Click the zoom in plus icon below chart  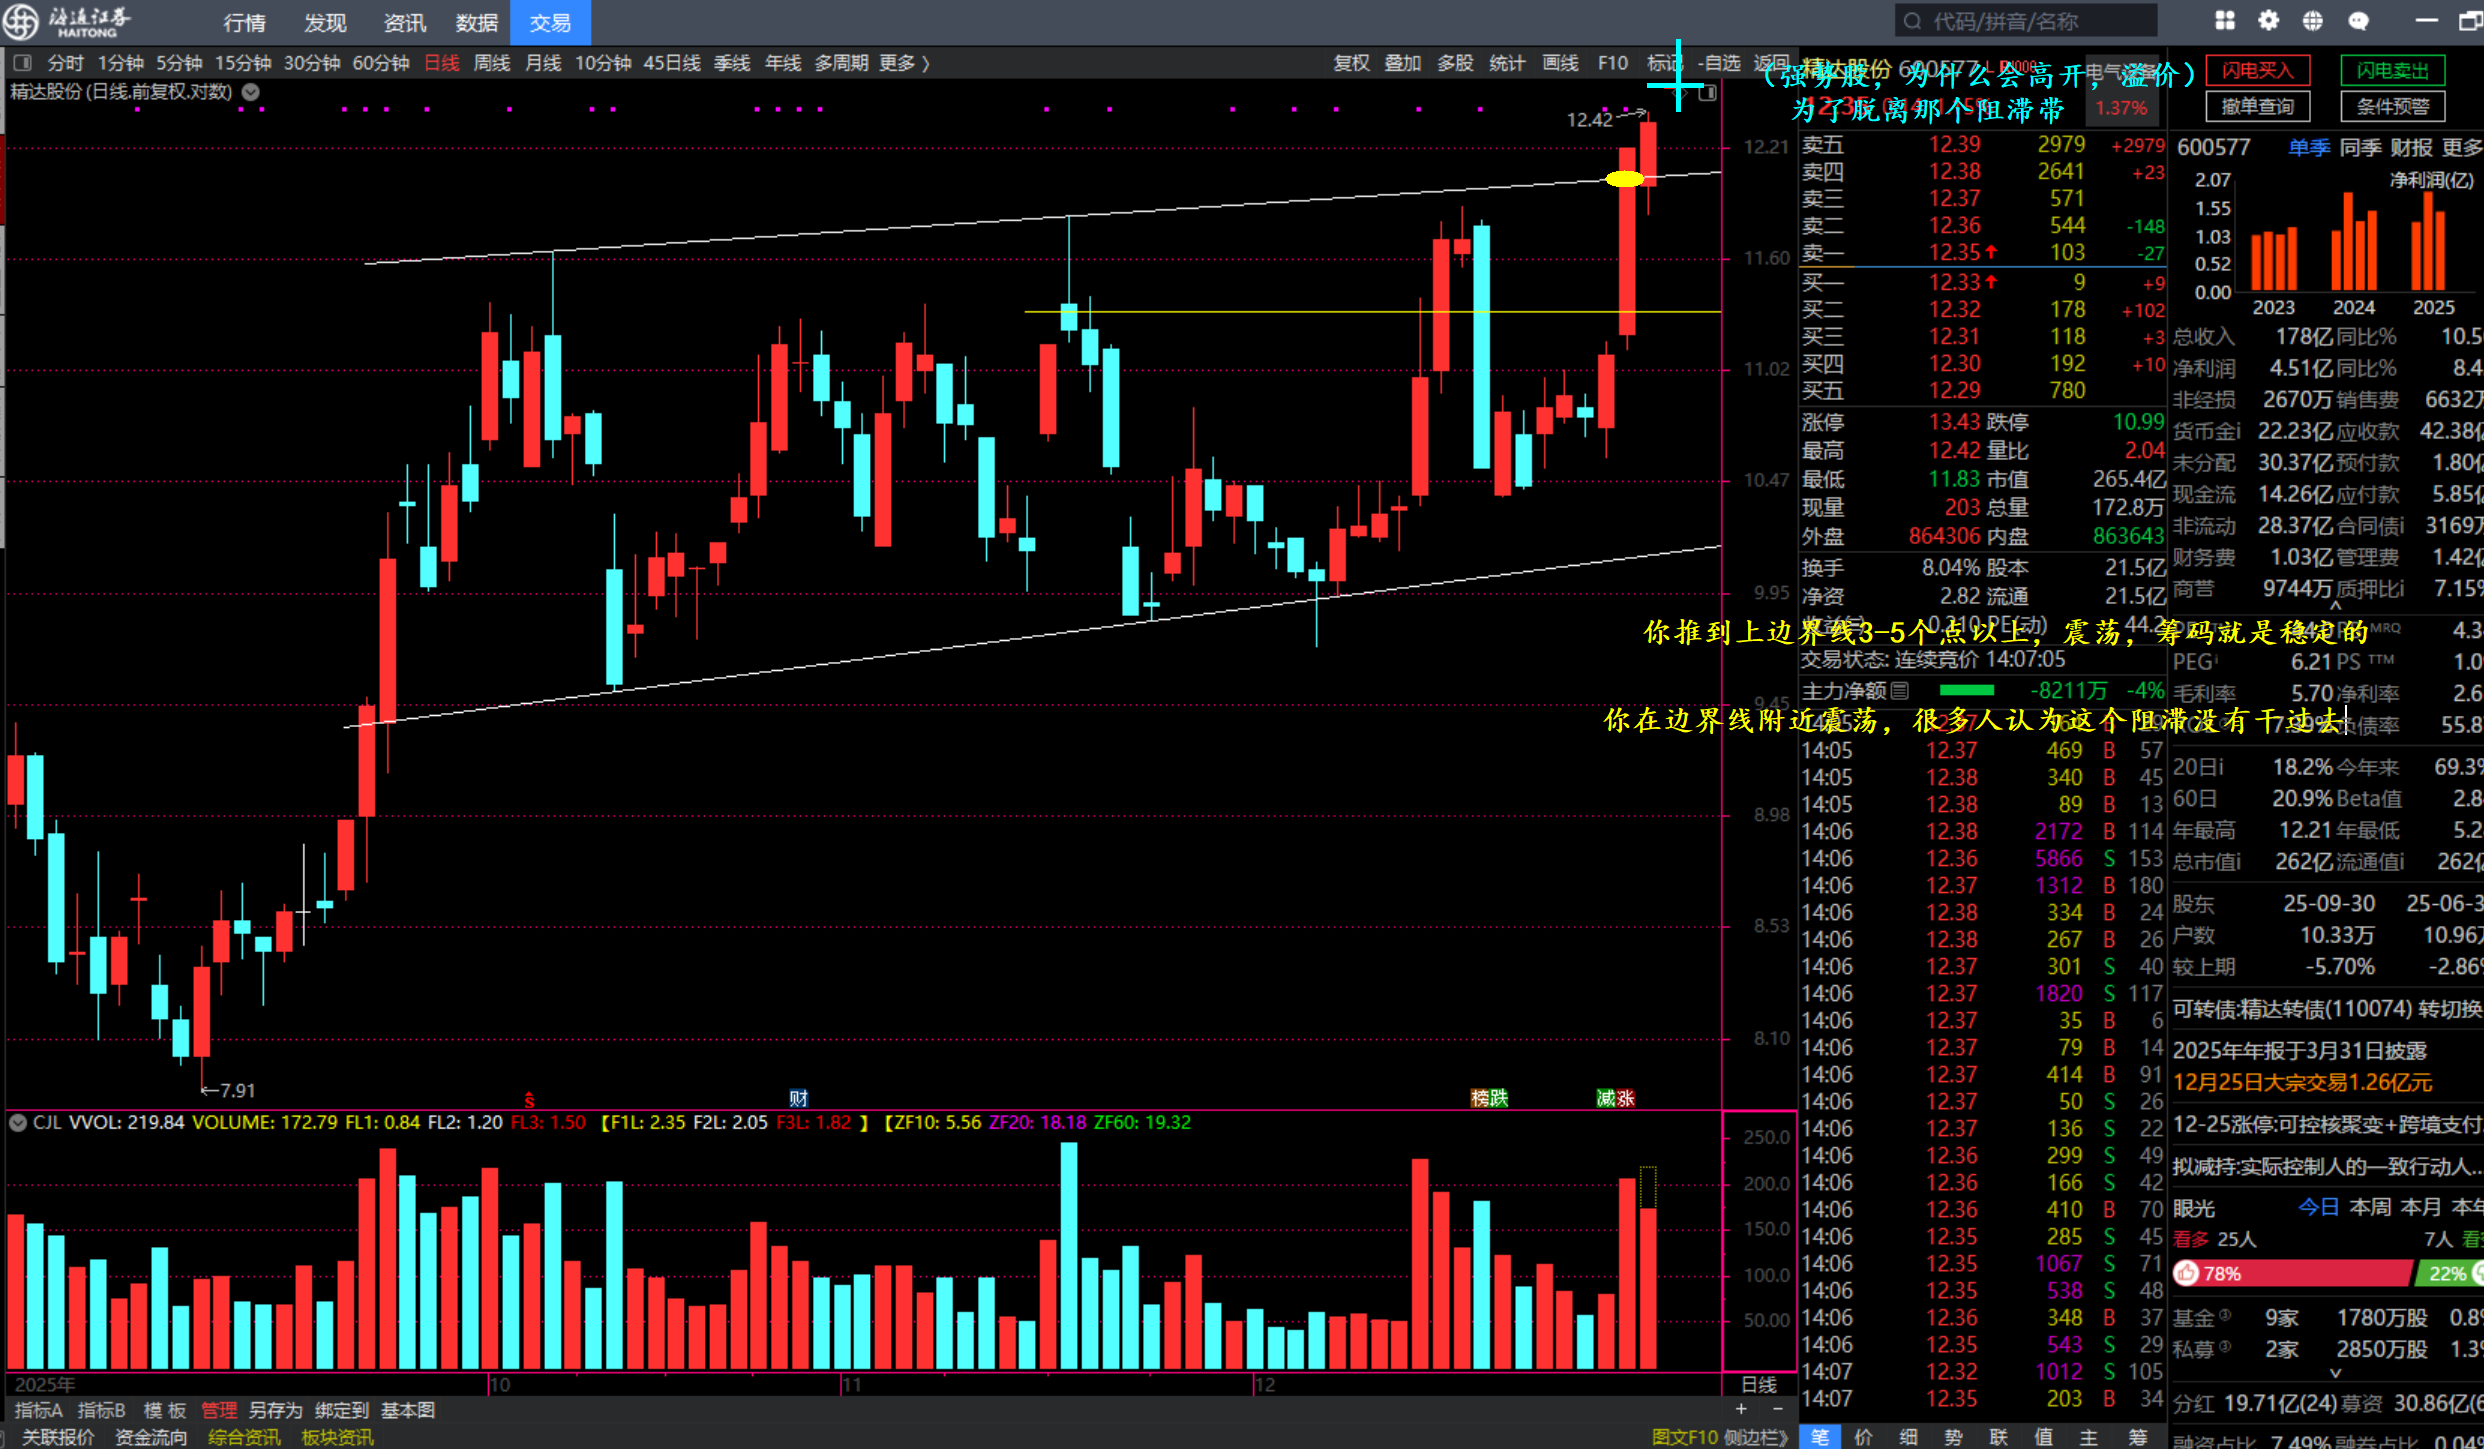[x=1741, y=1409]
